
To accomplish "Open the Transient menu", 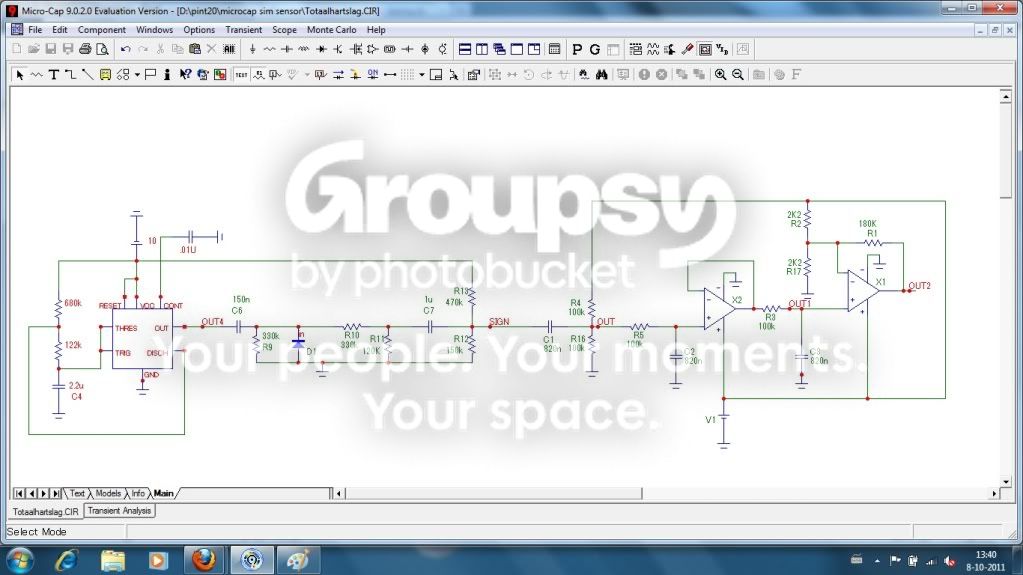I will [243, 29].
